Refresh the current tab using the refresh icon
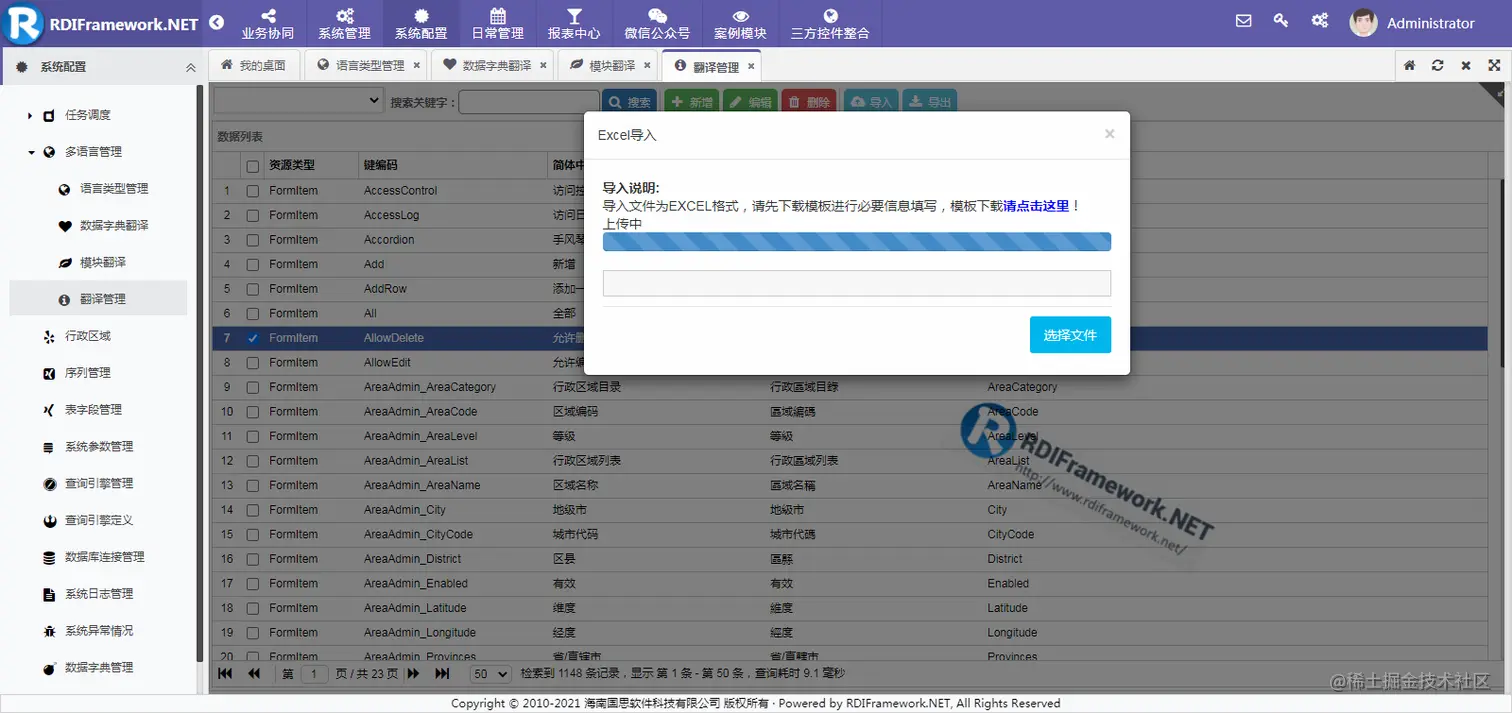Viewport: 1512px width, 713px height. (1437, 64)
